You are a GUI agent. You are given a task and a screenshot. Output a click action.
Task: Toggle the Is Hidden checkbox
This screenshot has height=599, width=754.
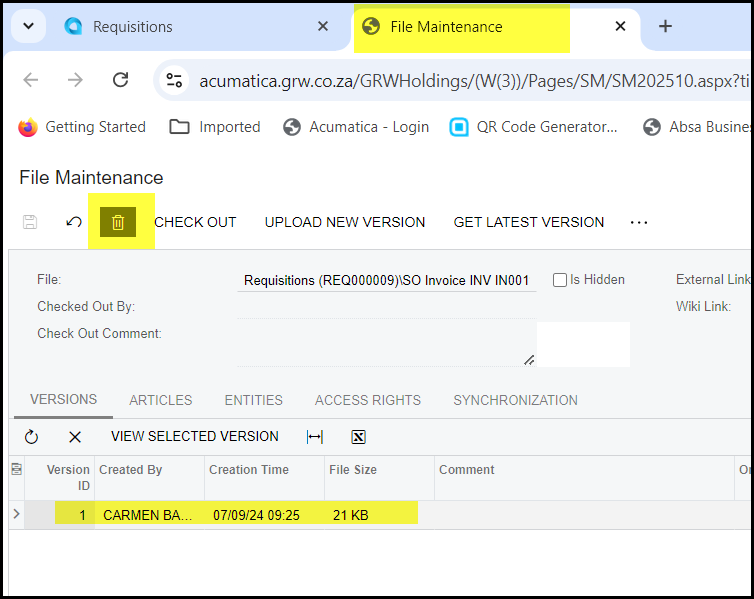click(x=560, y=280)
